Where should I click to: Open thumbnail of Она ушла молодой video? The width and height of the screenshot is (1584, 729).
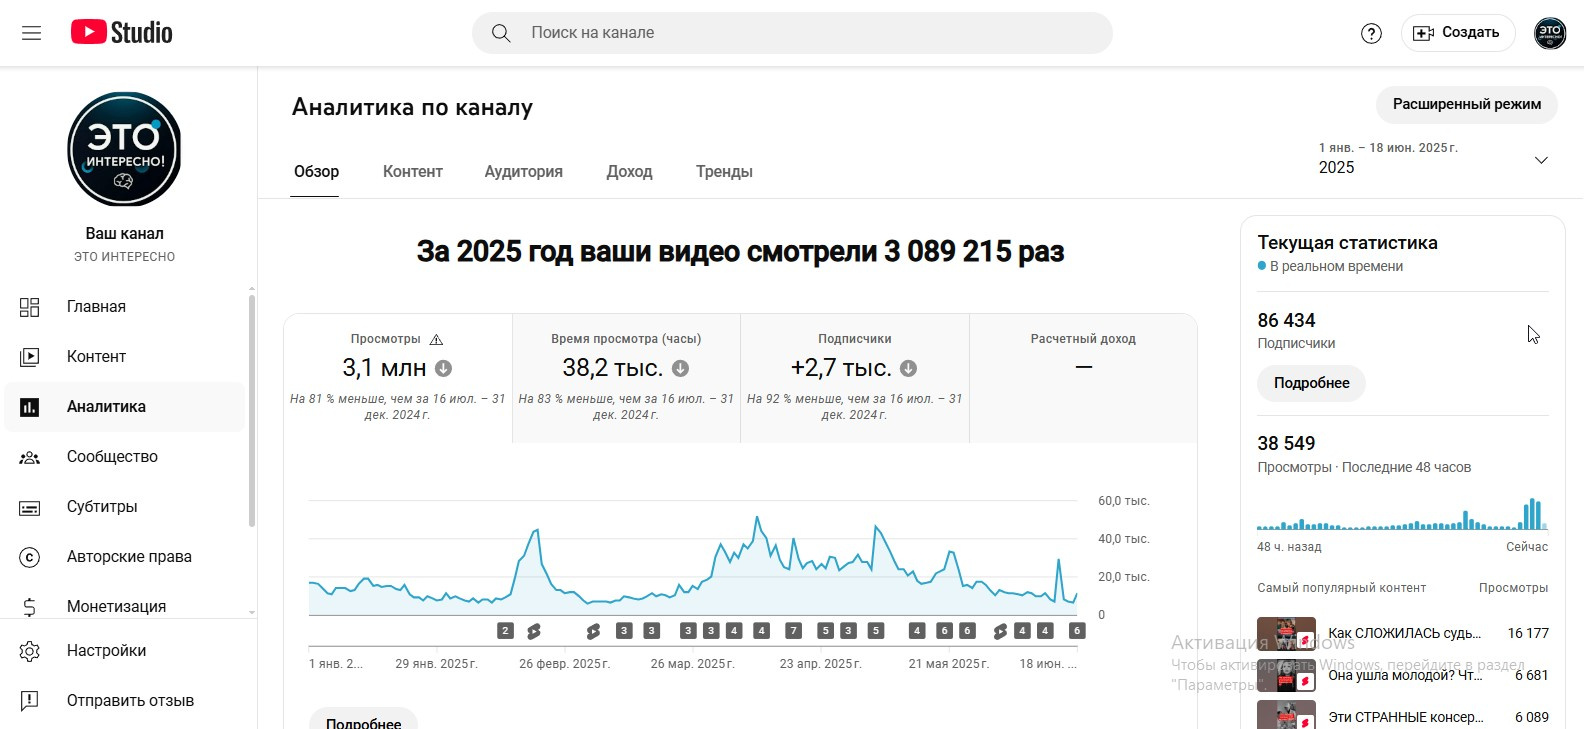(1286, 675)
